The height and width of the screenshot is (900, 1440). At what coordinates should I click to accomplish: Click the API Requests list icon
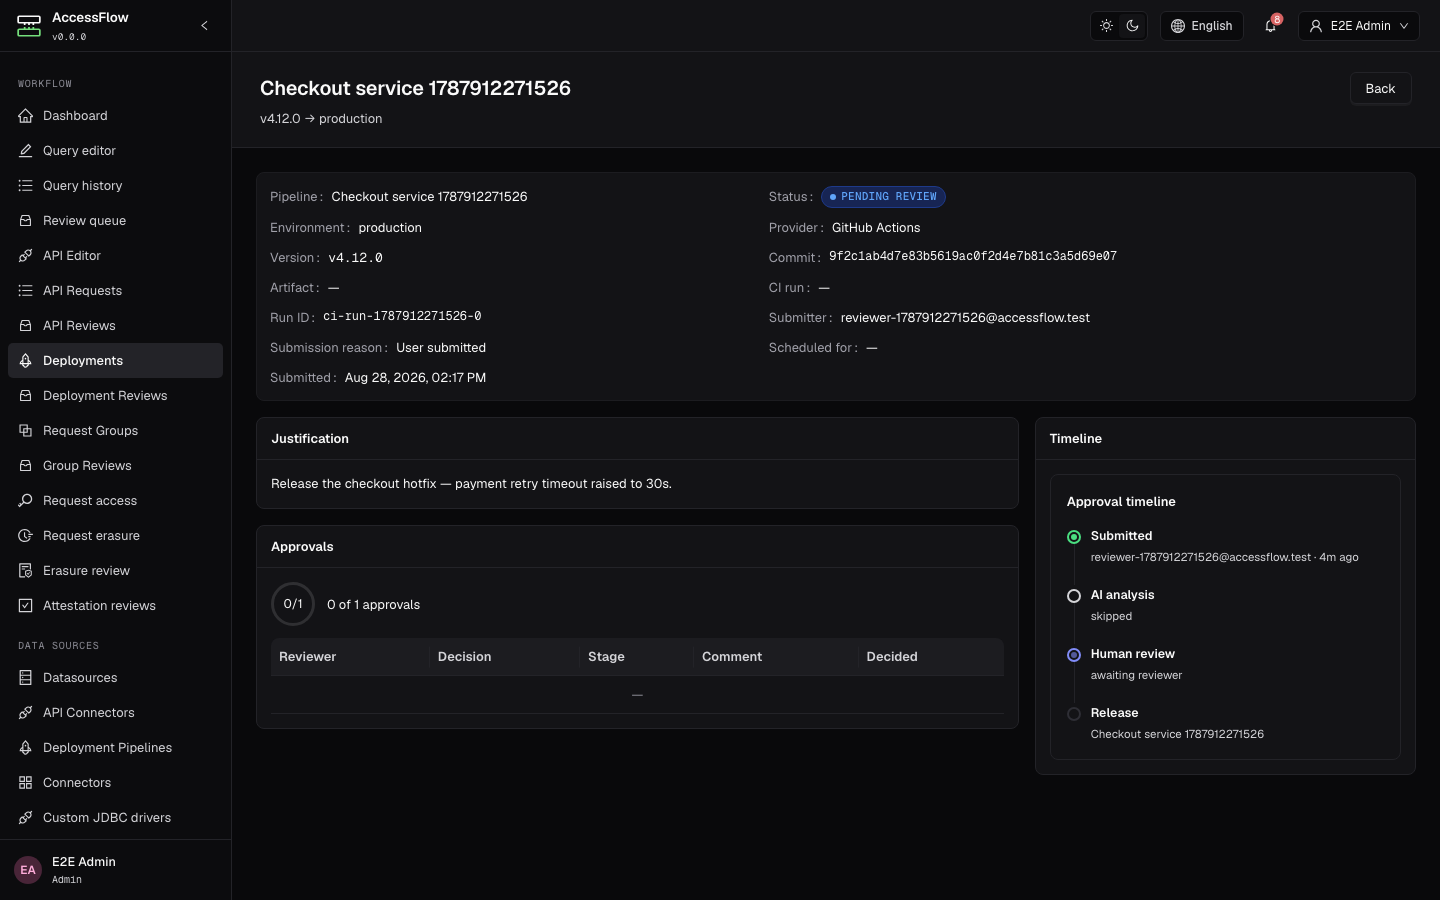(26, 291)
